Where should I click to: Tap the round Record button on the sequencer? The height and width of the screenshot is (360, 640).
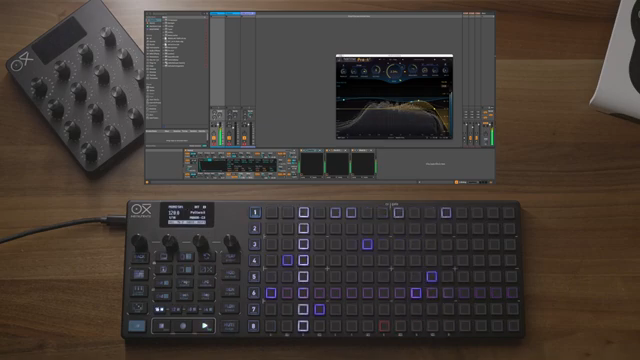[183, 326]
